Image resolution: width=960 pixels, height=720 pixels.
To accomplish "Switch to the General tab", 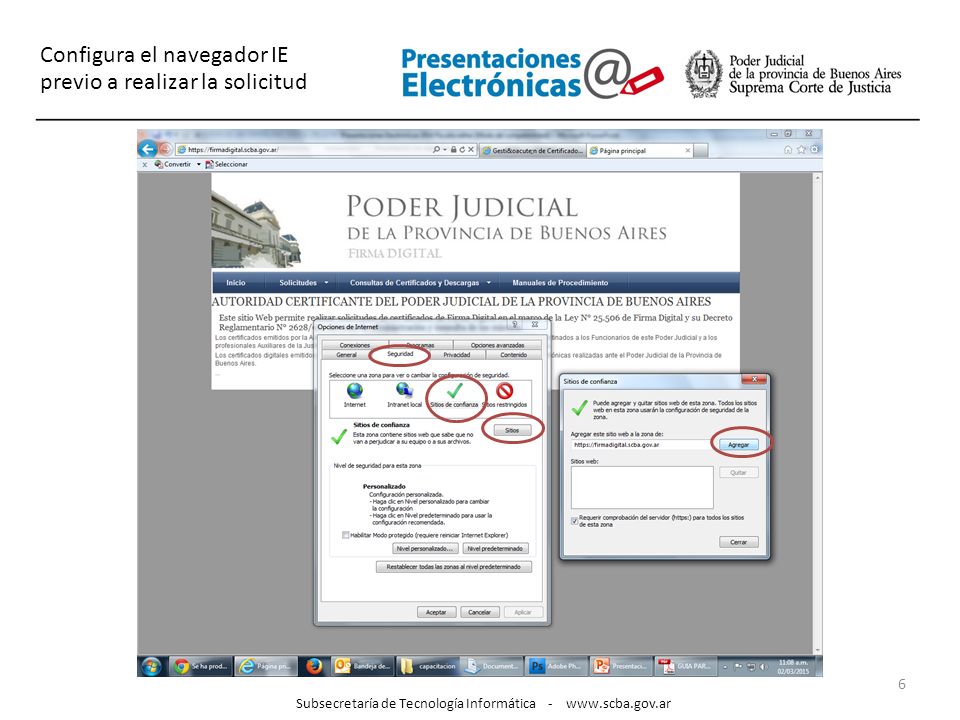I will (x=346, y=354).
